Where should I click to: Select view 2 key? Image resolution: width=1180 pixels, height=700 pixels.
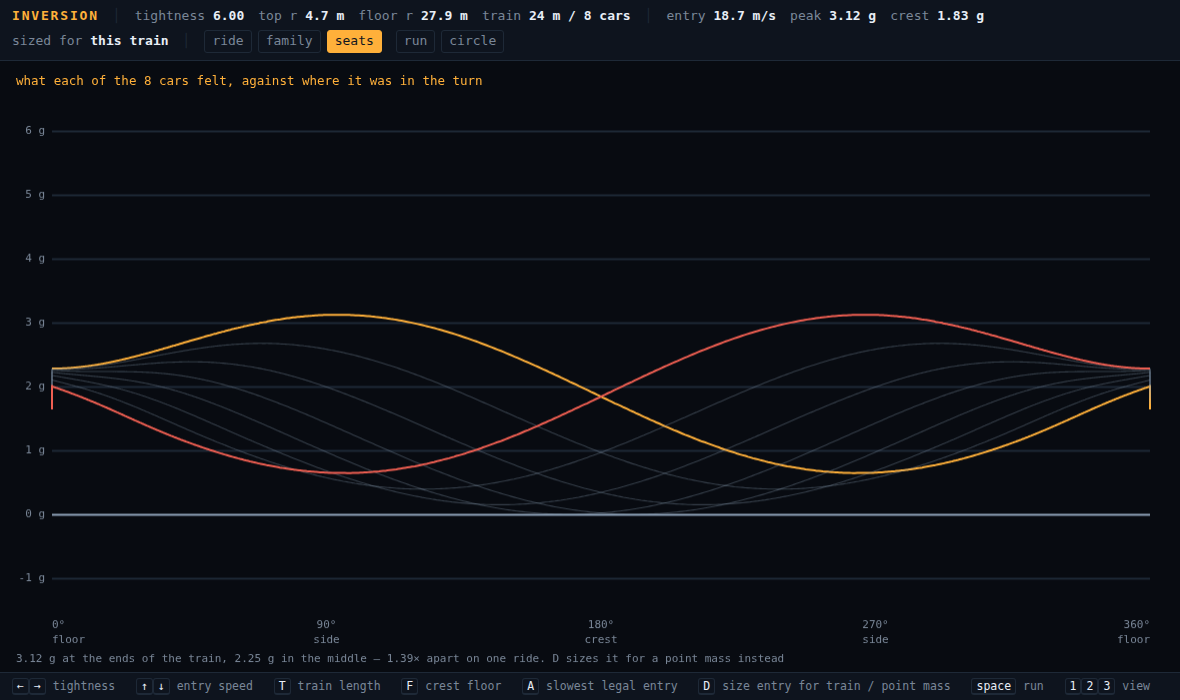pyautogui.click(x=1090, y=686)
